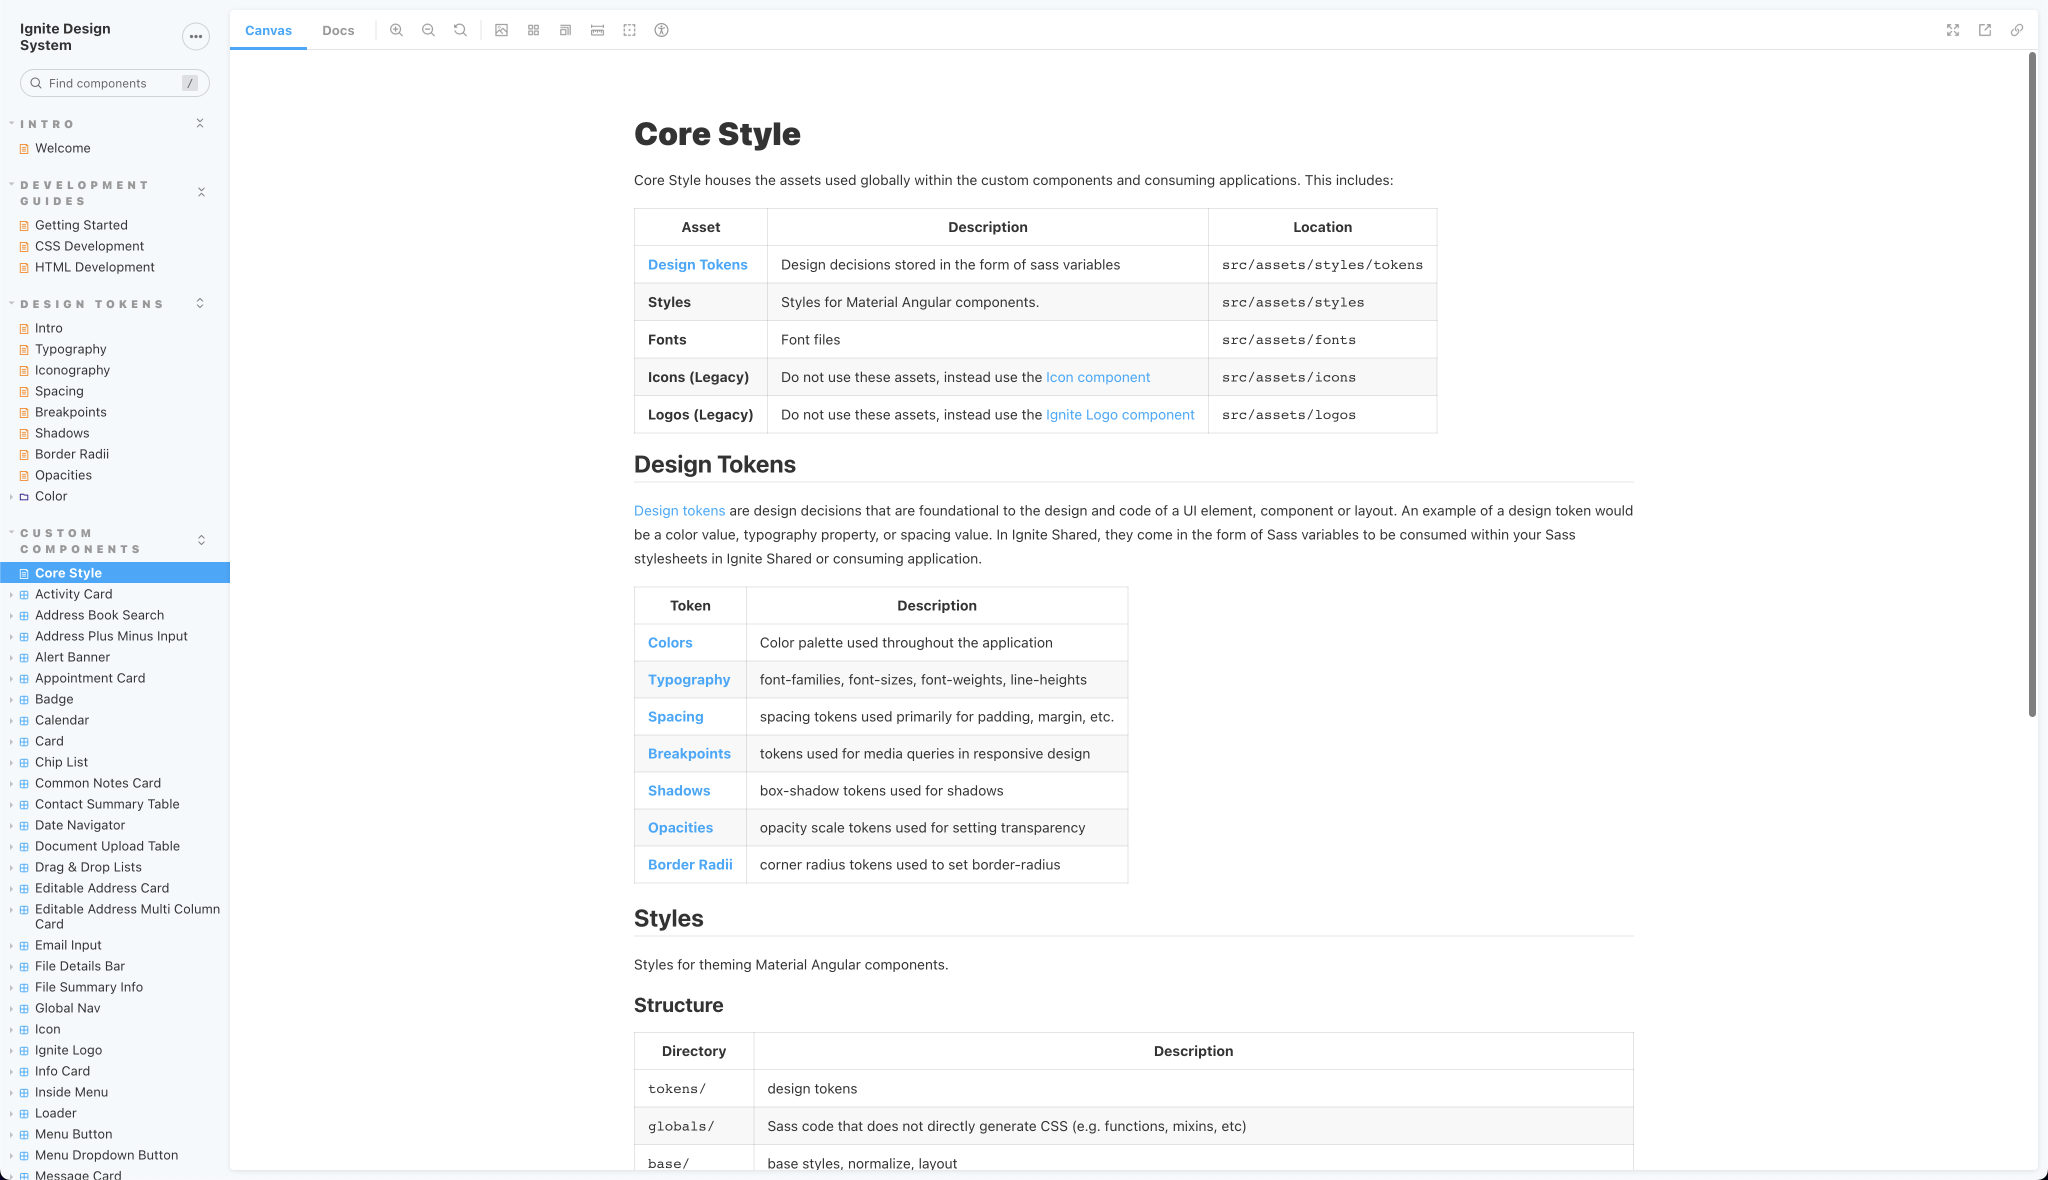Switch to the Docs tab
2048x1180 pixels.
click(x=338, y=30)
